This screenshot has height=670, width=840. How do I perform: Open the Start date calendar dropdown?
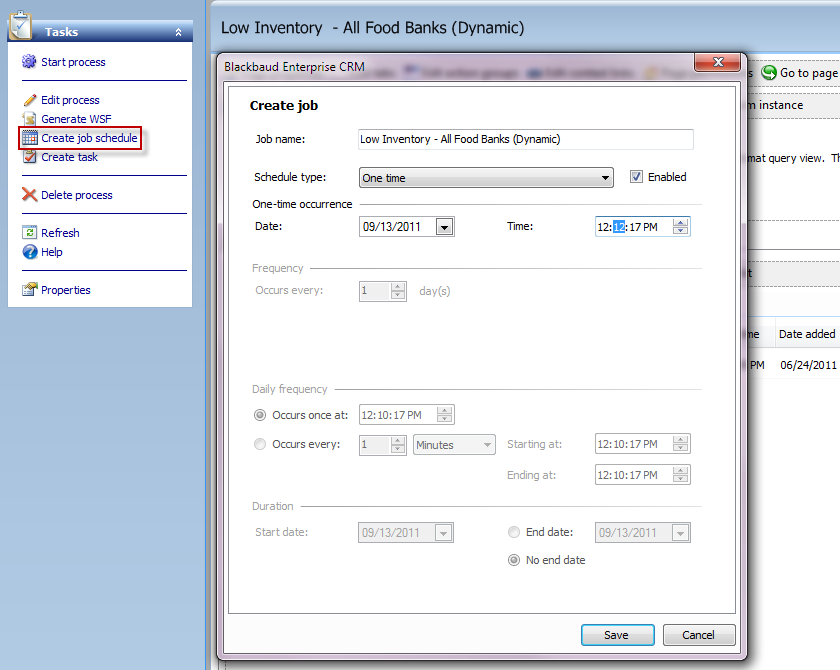point(444,533)
